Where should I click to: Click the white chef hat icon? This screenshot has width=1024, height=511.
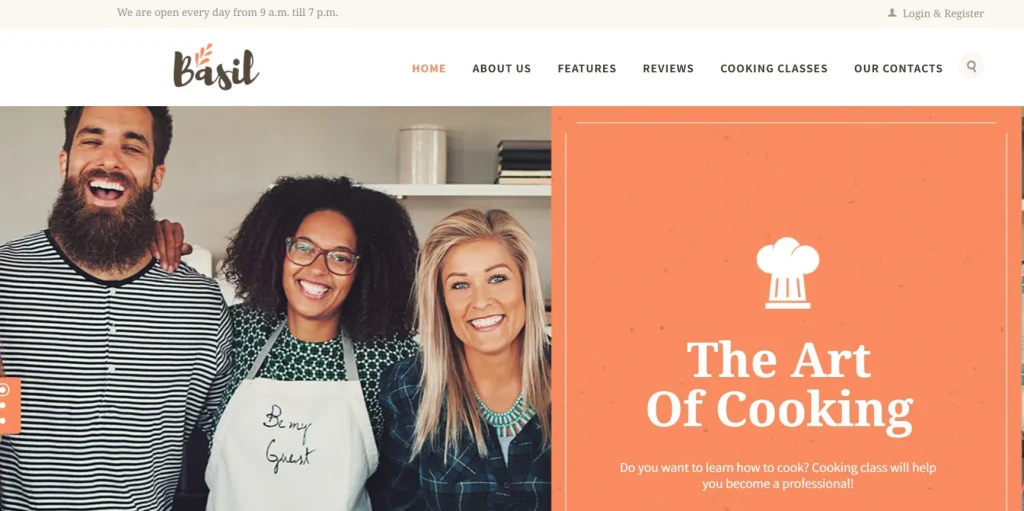pos(788,272)
